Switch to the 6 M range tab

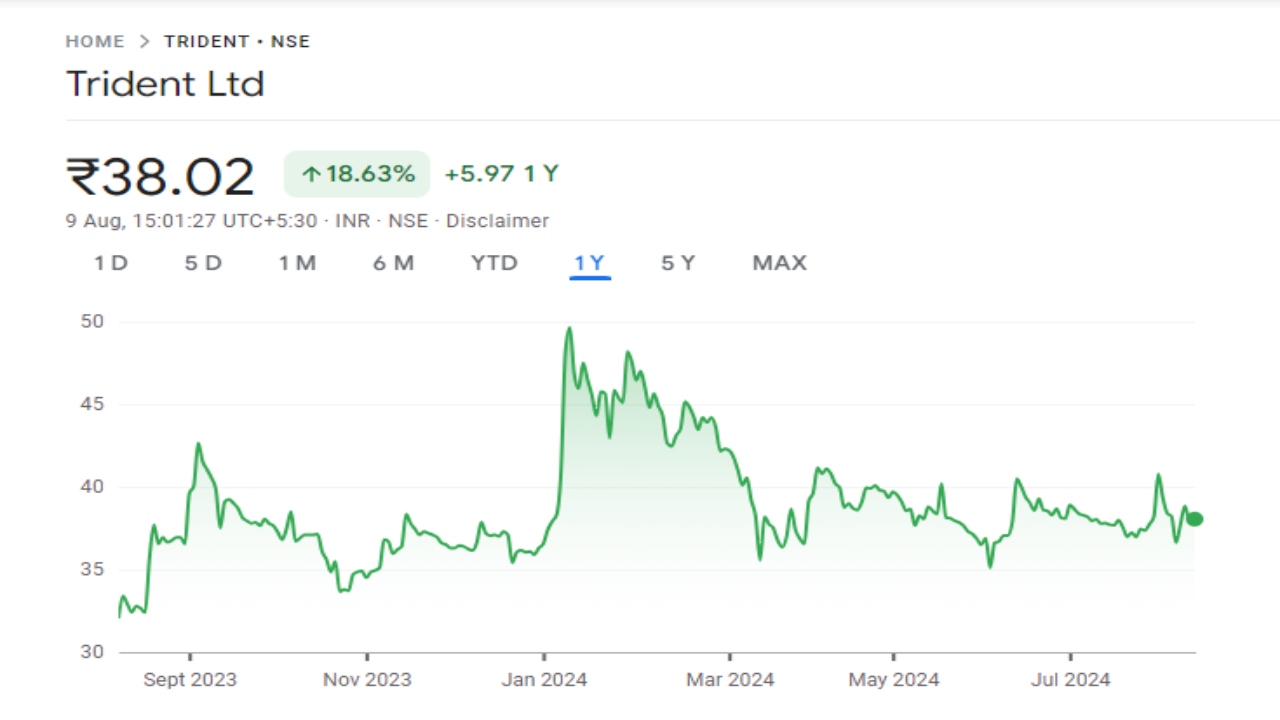393,263
